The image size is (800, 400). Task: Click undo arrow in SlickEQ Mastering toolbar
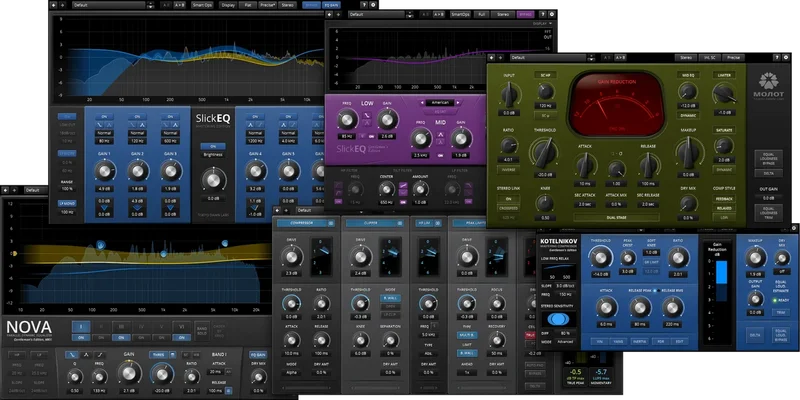[55, 5]
